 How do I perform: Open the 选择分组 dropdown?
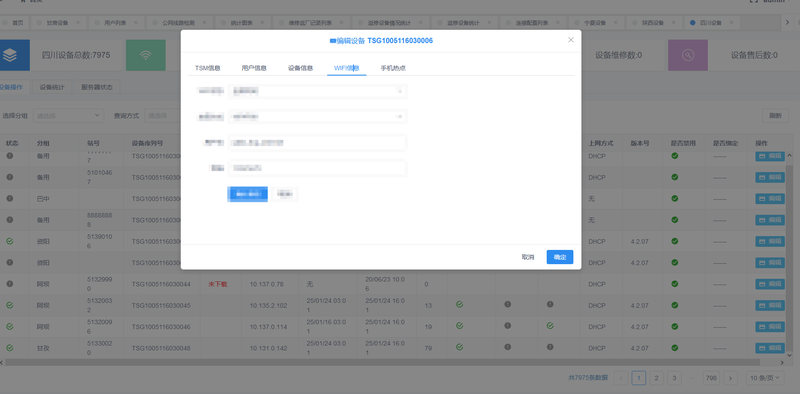(x=68, y=115)
